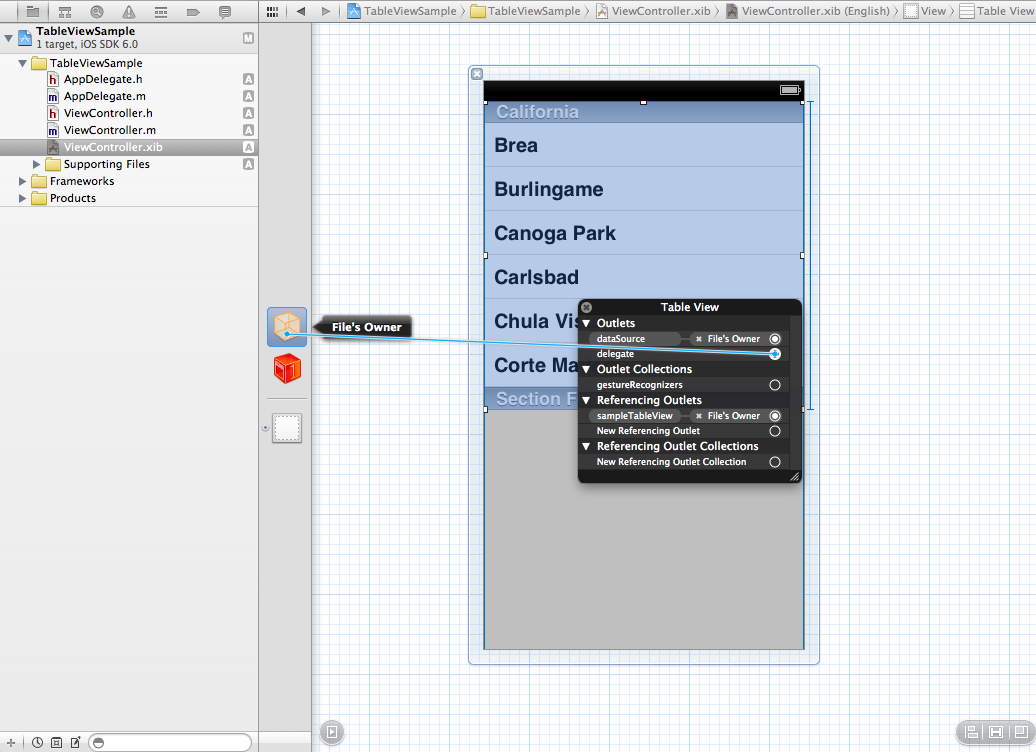Open the Resizing canvas control
This screenshot has height=752, width=1036.
pos(1020,732)
